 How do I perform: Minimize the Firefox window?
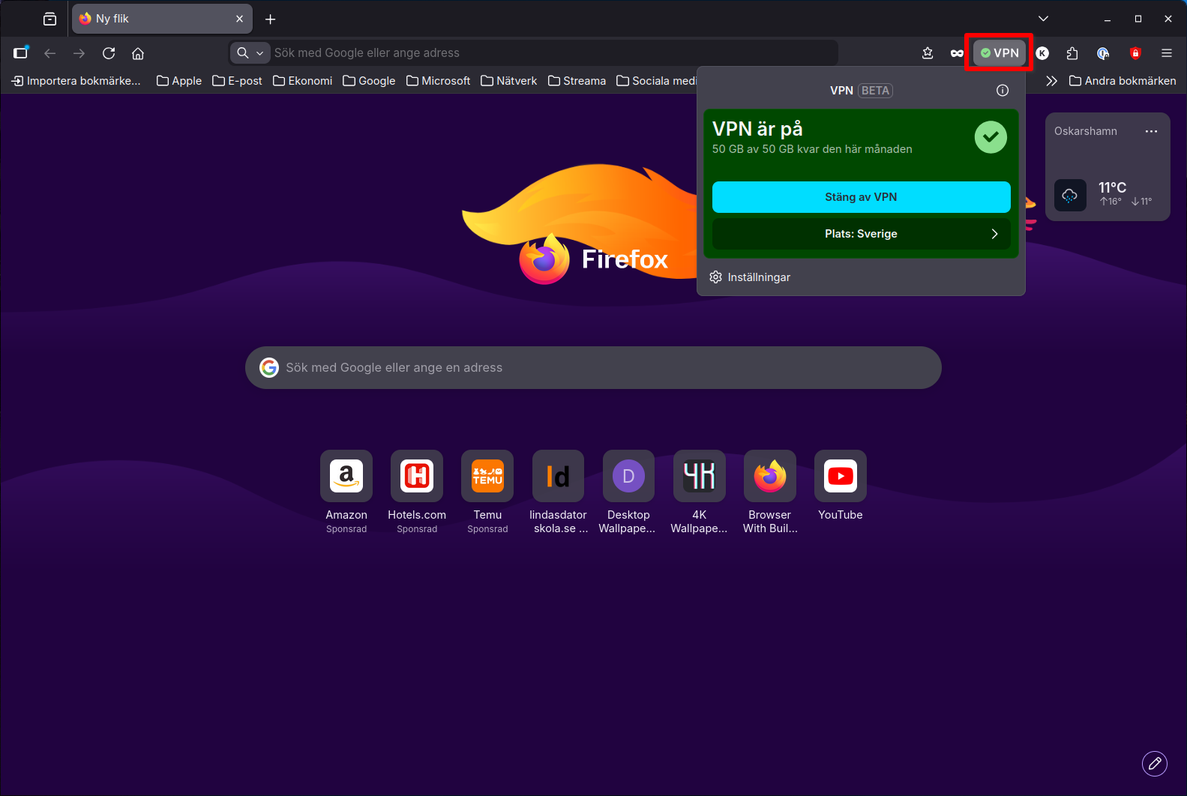pos(1108,19)
